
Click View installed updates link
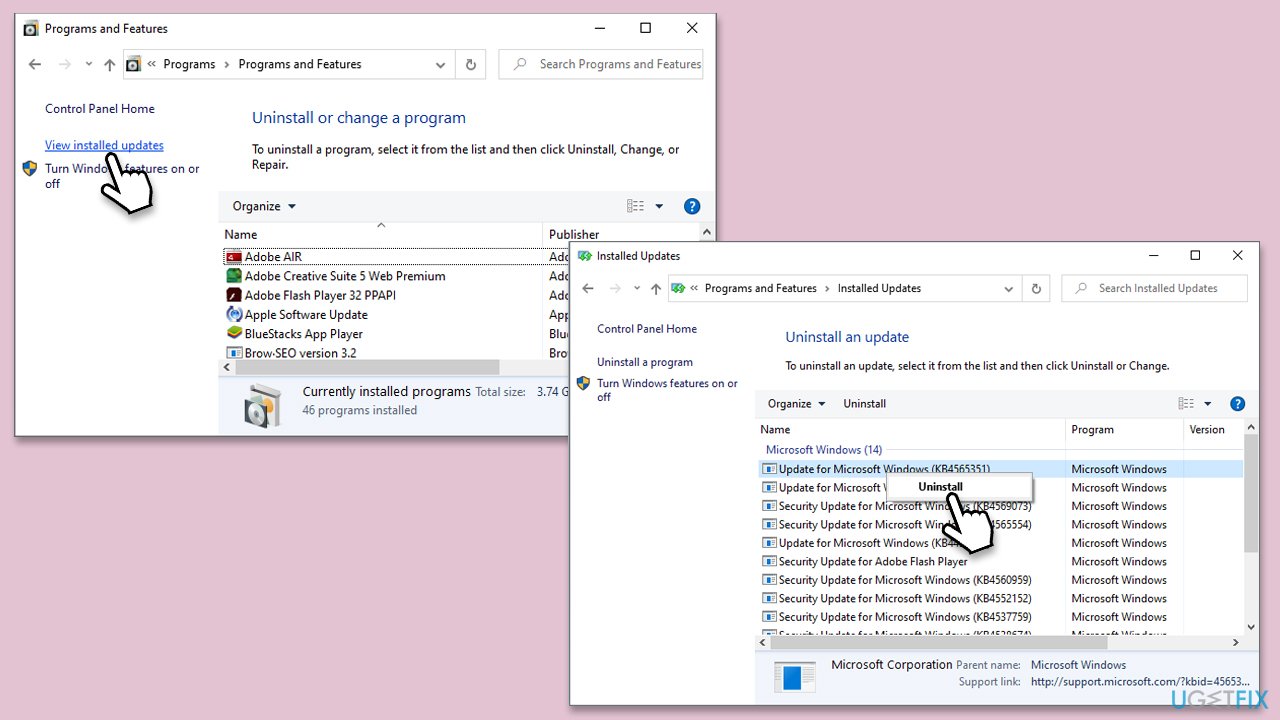[x=104, y=145]
